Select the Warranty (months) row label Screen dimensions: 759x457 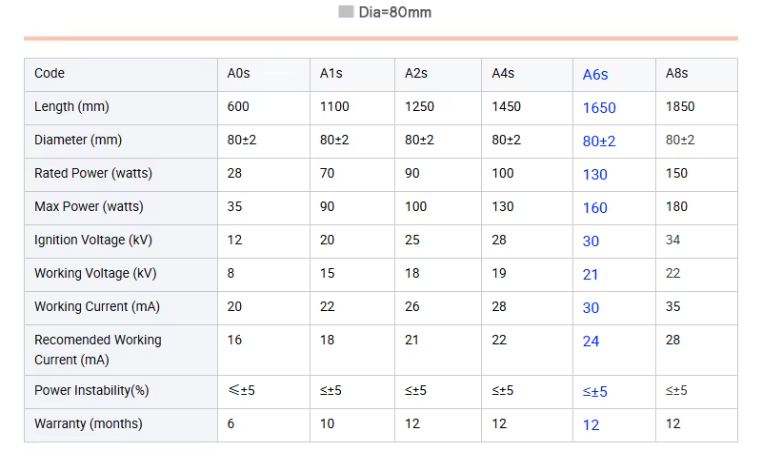coord(88,424)
